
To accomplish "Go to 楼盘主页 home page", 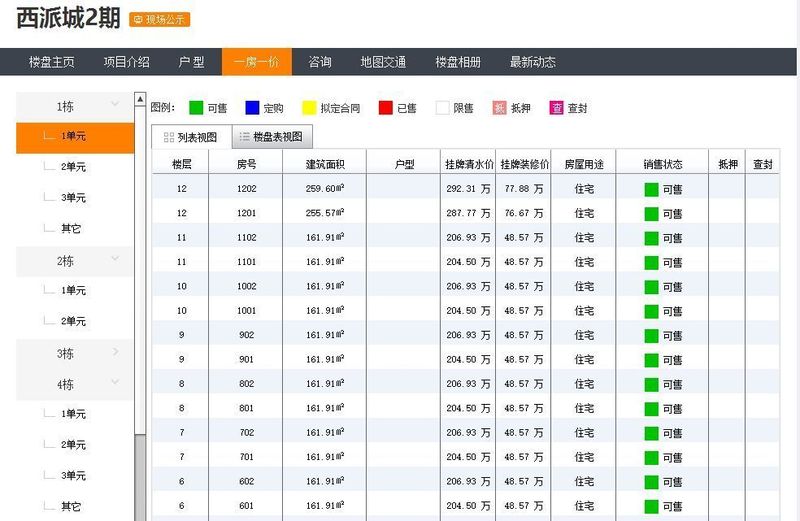I will coord(52,62).
